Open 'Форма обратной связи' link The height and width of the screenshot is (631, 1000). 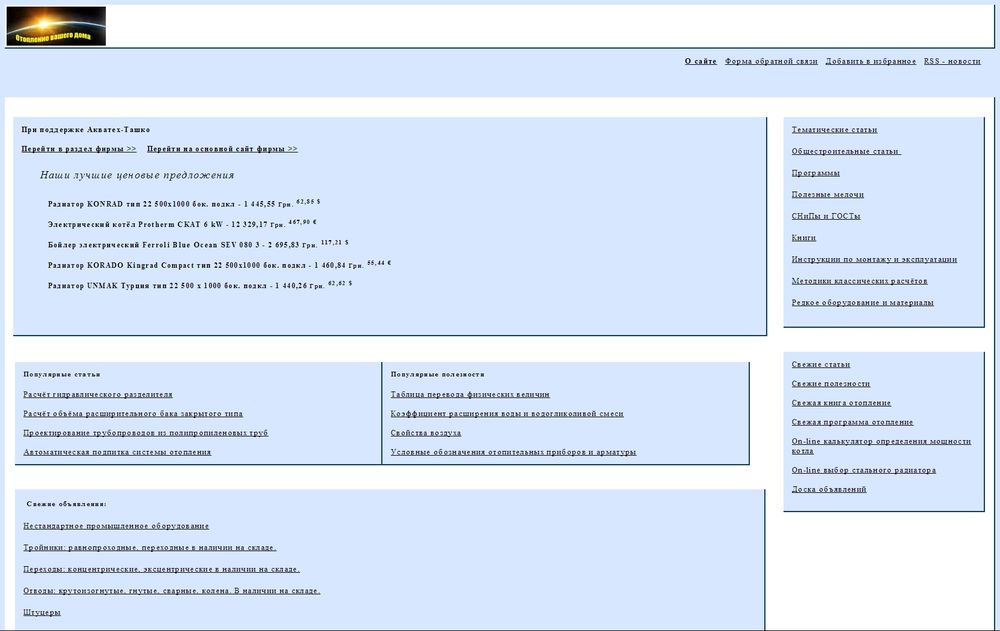point(771,61)
